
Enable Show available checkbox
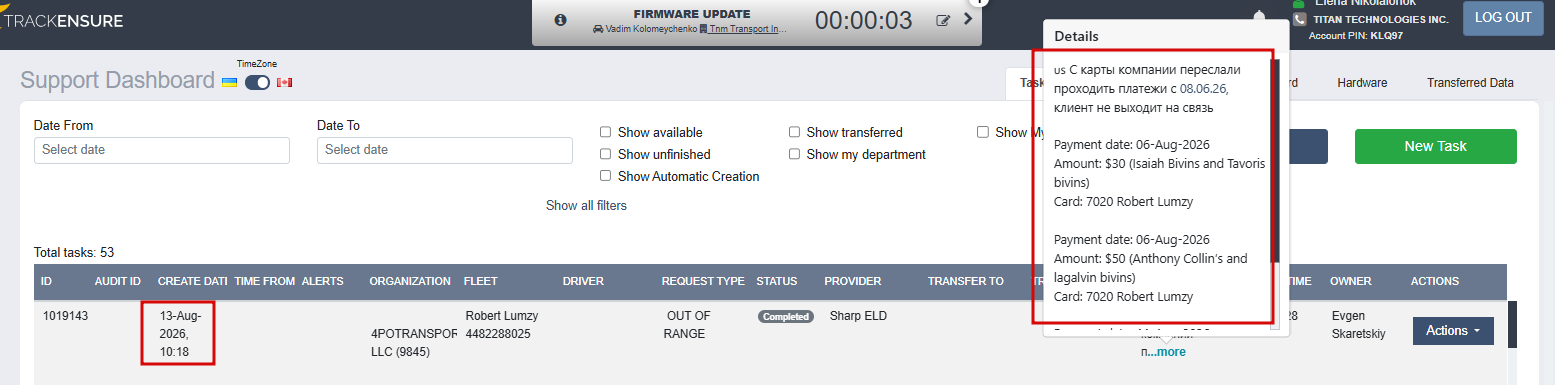(606, 132)
